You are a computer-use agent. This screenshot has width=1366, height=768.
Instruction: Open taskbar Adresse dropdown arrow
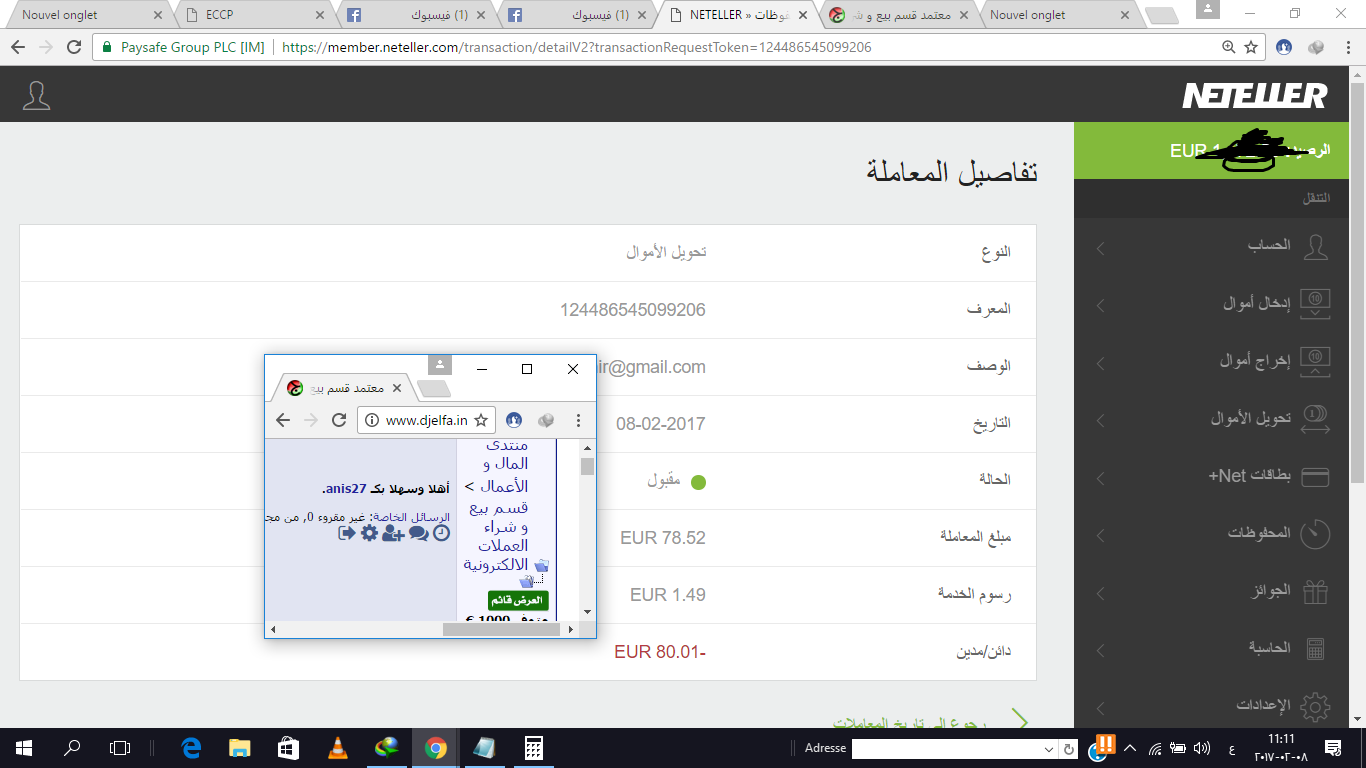tap(1048, 748)
